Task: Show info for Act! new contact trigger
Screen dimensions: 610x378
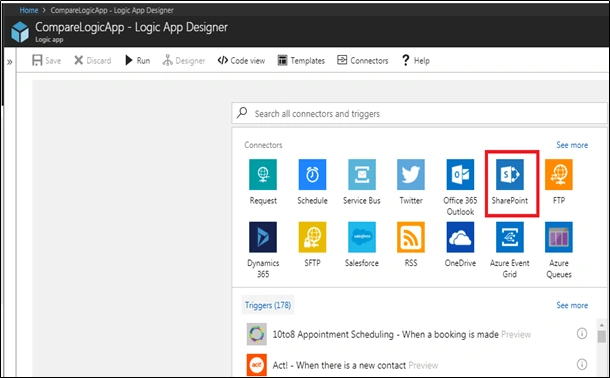Action: click(x=582, y=364)
